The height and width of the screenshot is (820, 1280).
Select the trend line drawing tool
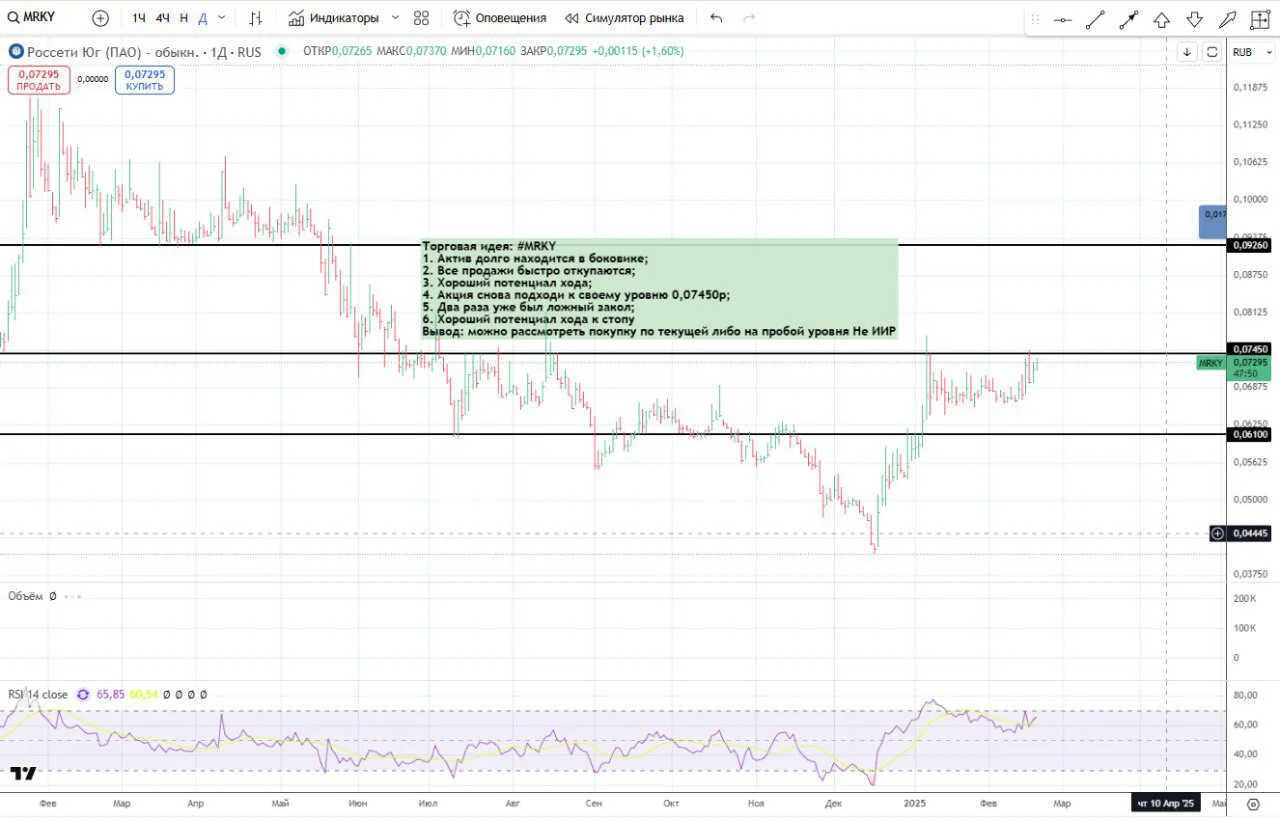(x=1096, y=19)
